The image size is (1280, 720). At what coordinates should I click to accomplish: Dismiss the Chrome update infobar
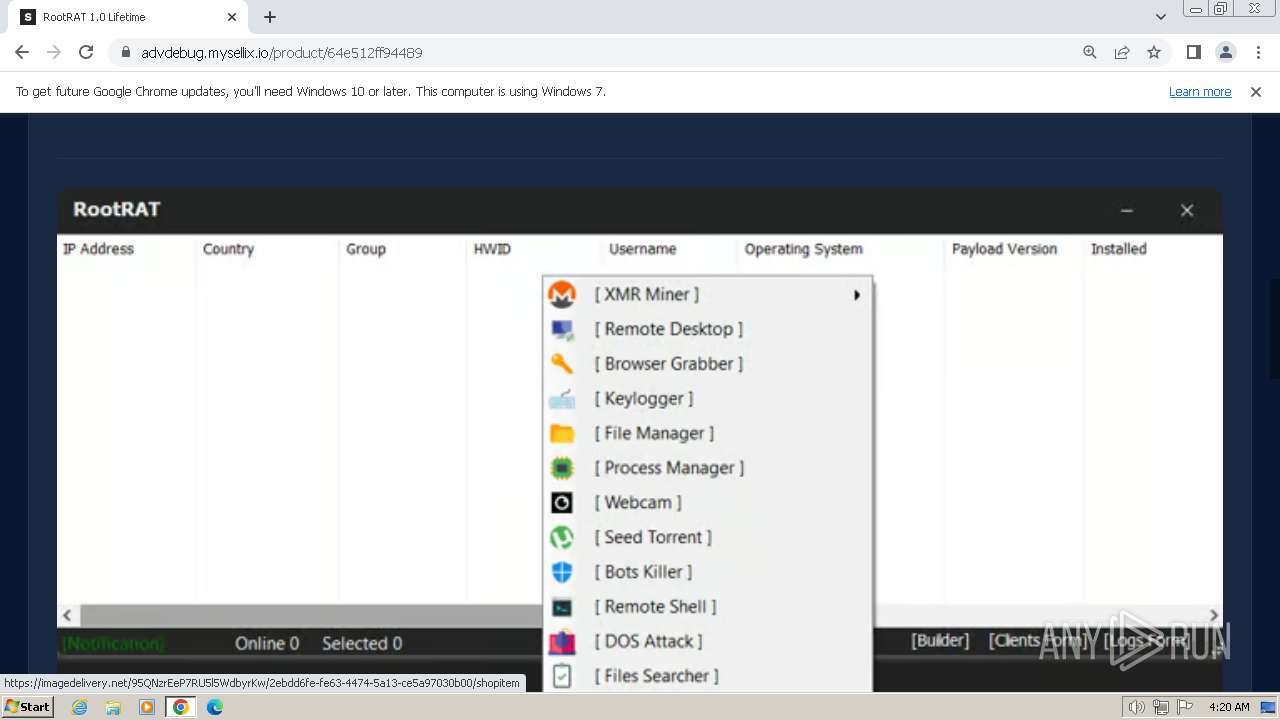tap(1256, 92)
